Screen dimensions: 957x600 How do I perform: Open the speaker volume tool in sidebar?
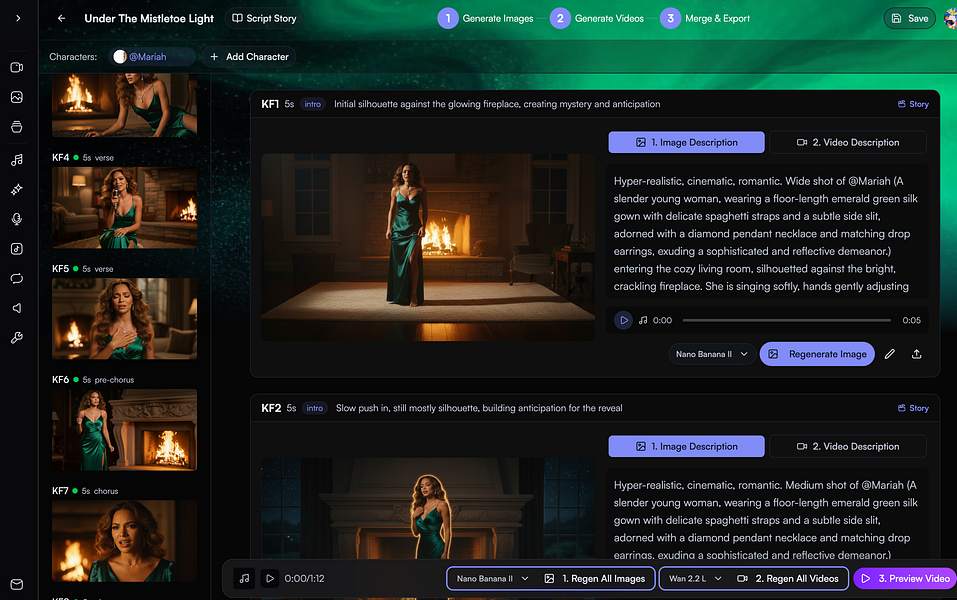click(x=16, y=308)
